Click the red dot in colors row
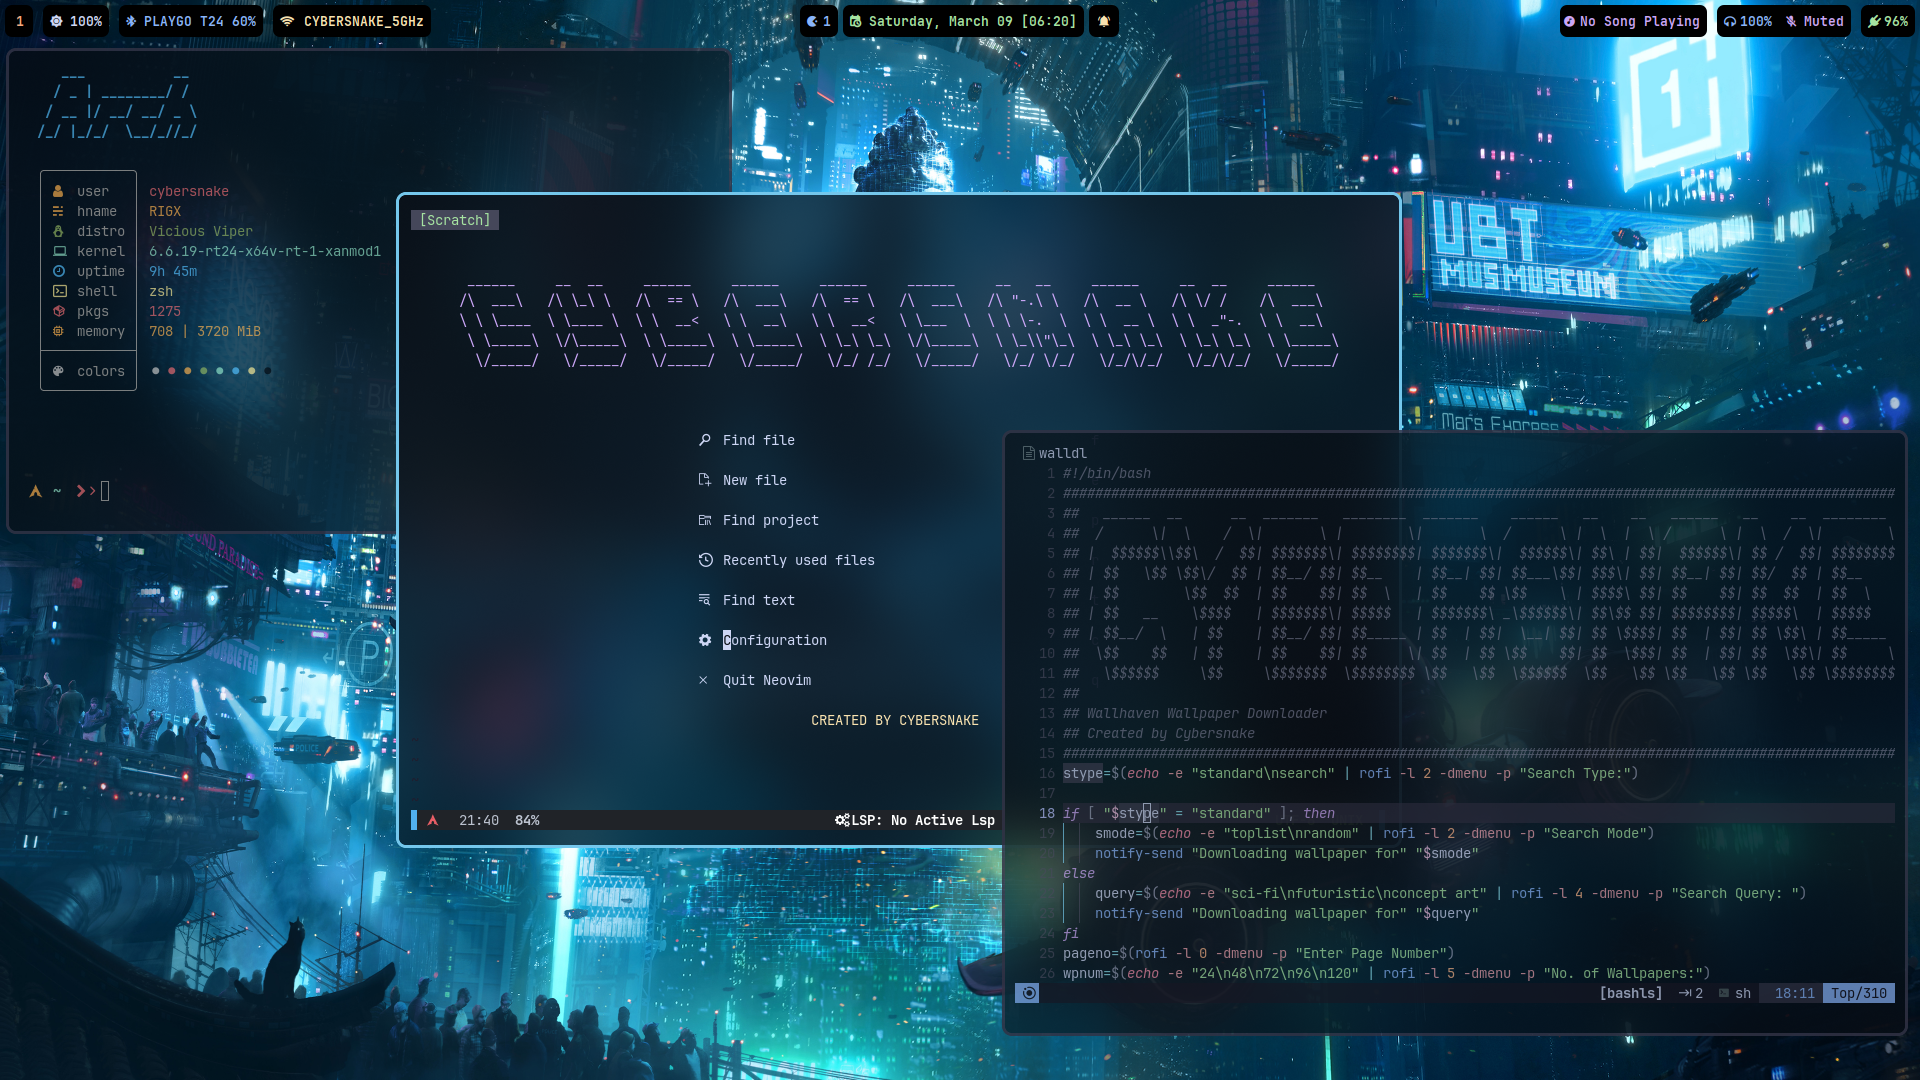Screen dimensions: 1920x1080 tap(171, 371)
